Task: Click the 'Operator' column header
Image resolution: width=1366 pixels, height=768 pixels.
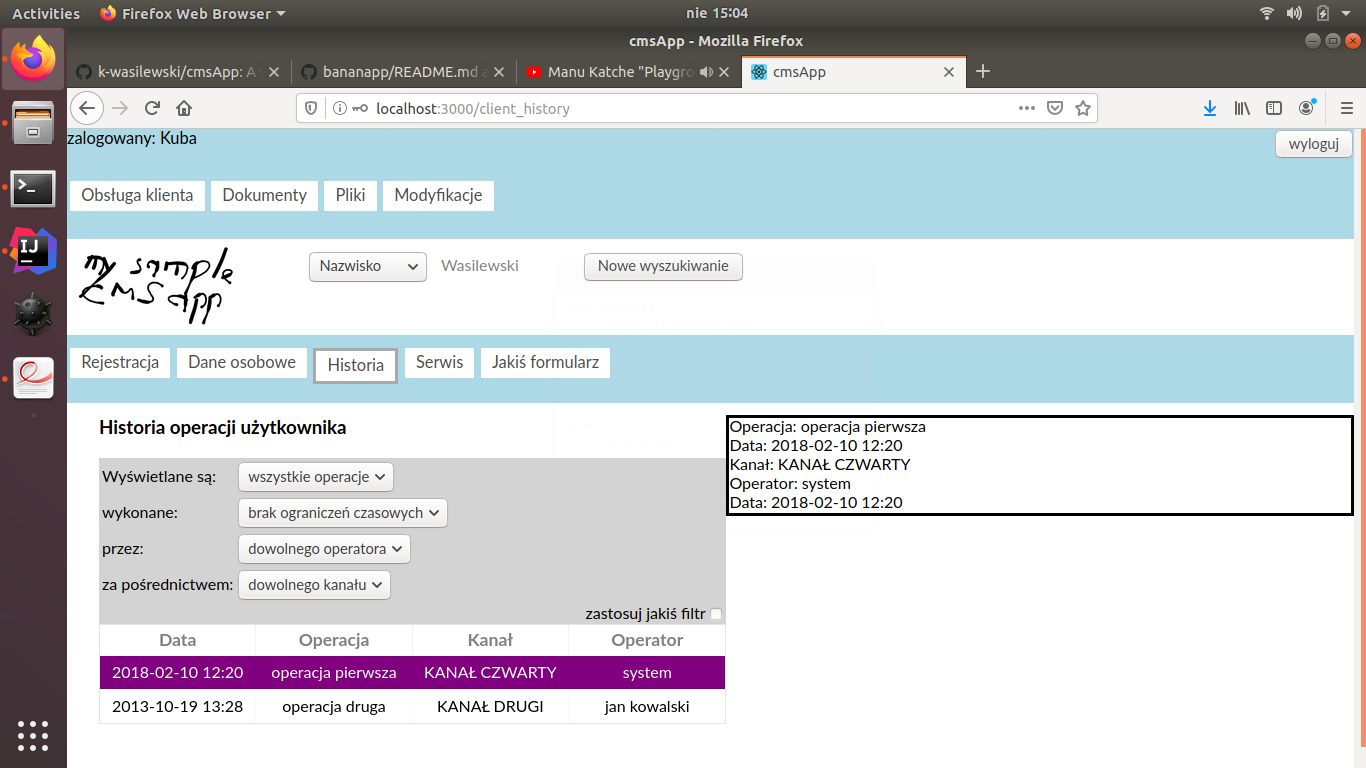Action: coord(647,640)
